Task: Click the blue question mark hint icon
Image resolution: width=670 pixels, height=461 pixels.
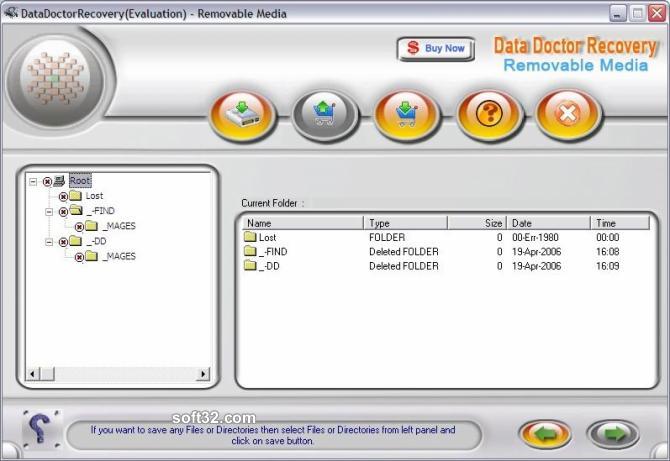Action: click(x=40, y=429)
